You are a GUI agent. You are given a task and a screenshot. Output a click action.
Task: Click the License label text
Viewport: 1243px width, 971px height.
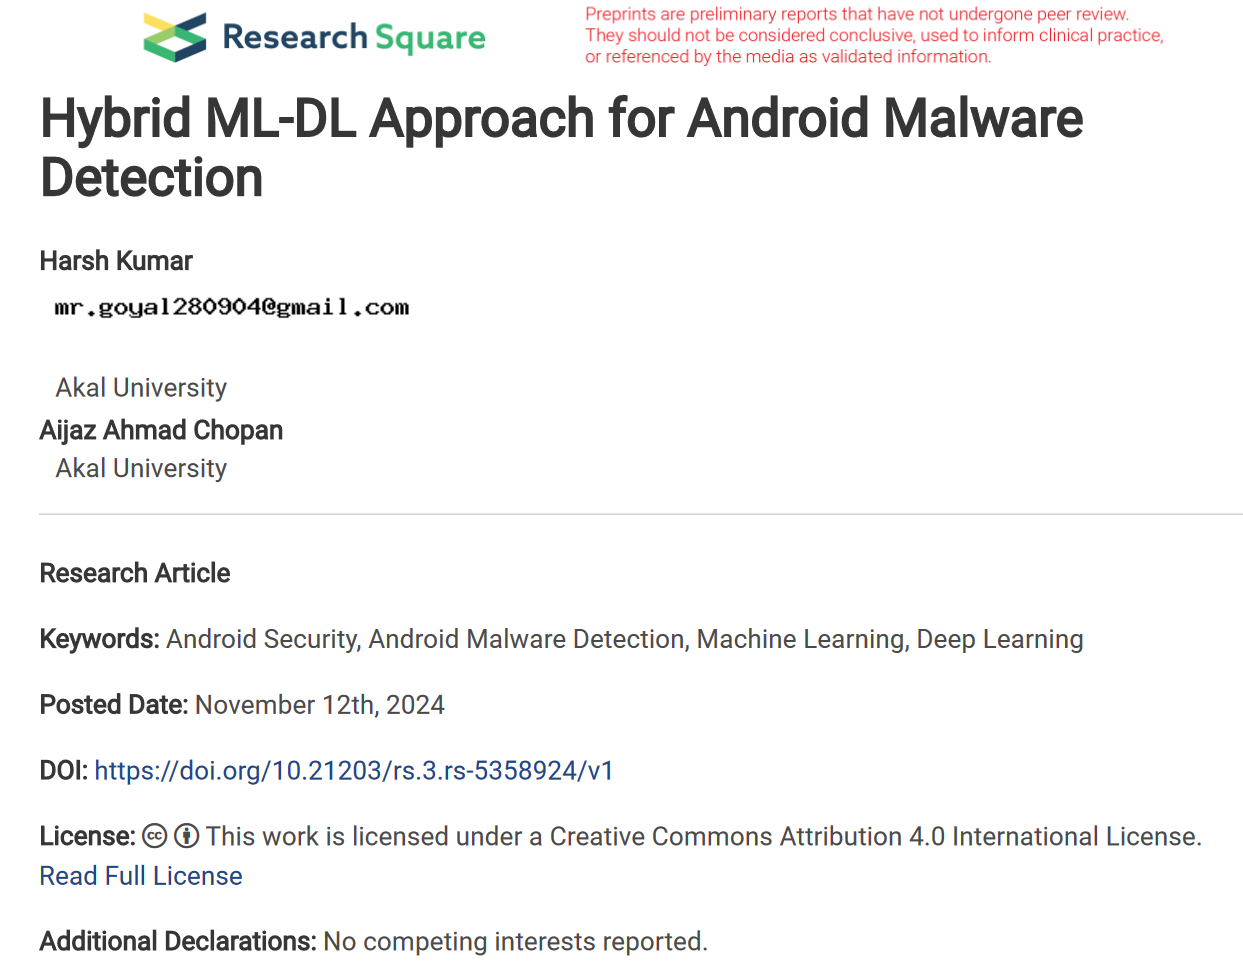[88, 836]
